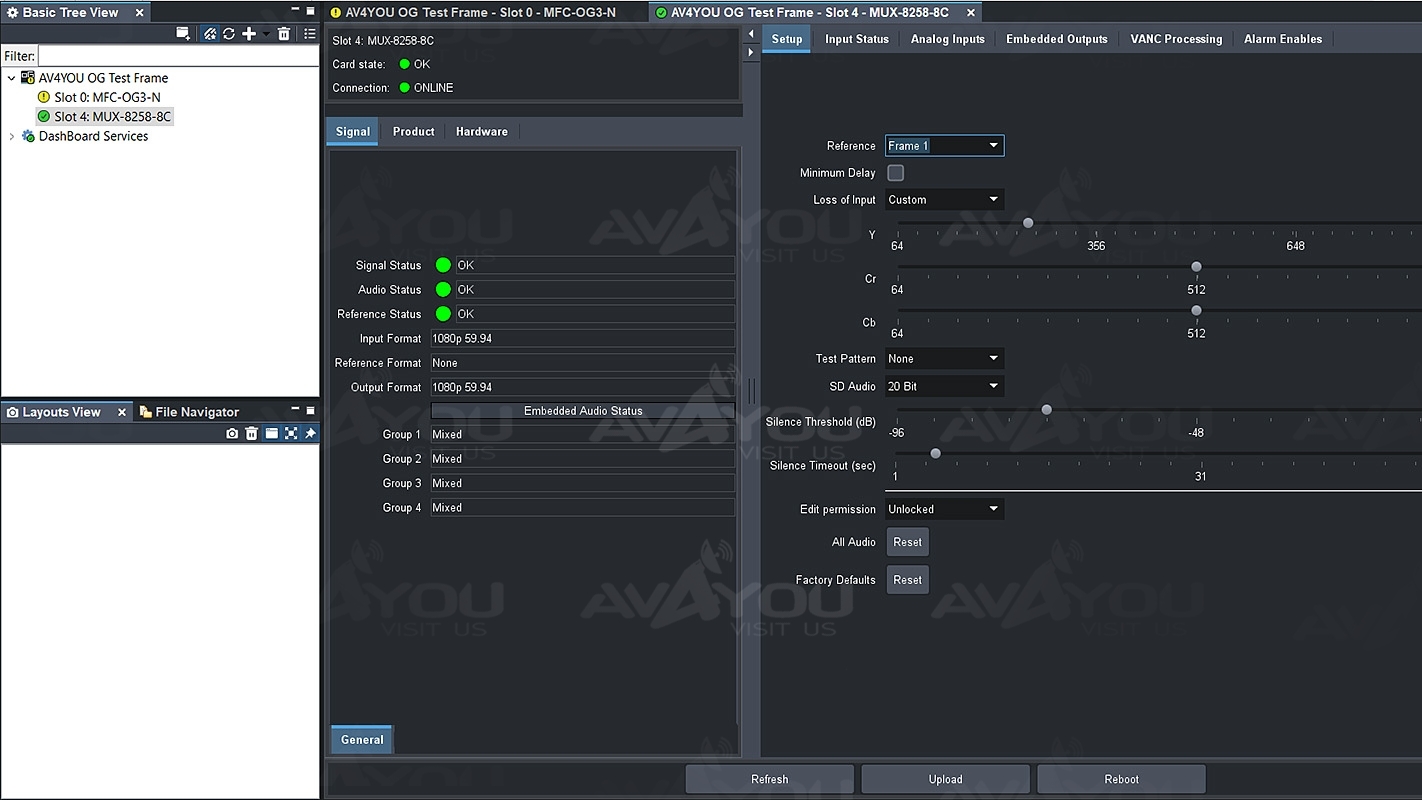Screen dimensions: 1422x800
Task: Open the Reference dropdown showing Frame 1
Action: [x=944, y=146]
